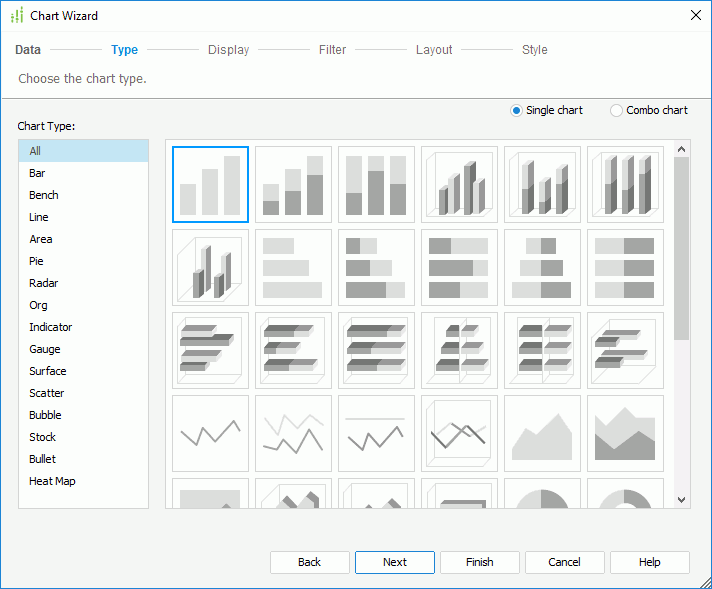
Task: Click the Next button
Action: tap(395, 562)
